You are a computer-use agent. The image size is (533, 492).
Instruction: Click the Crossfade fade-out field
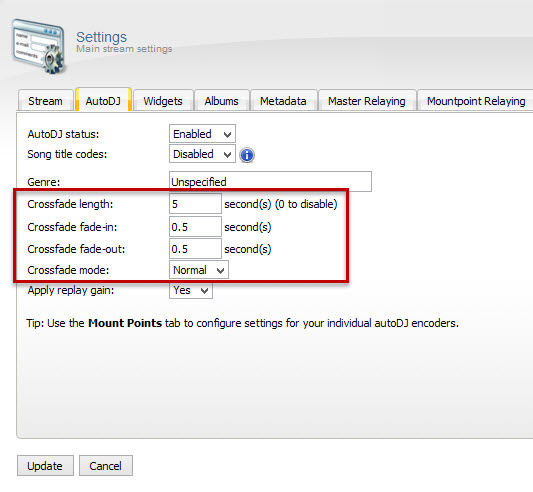[x=195, y=249]
